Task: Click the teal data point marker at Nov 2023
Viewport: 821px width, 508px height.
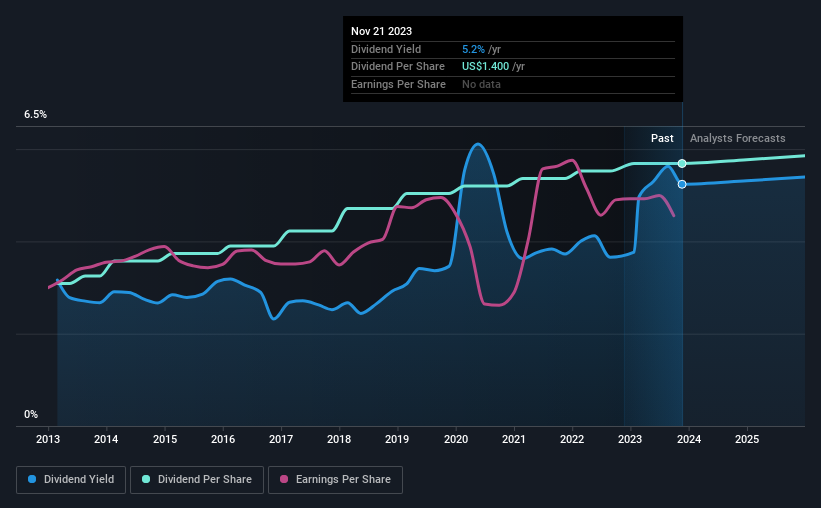Action: (682, 163)
